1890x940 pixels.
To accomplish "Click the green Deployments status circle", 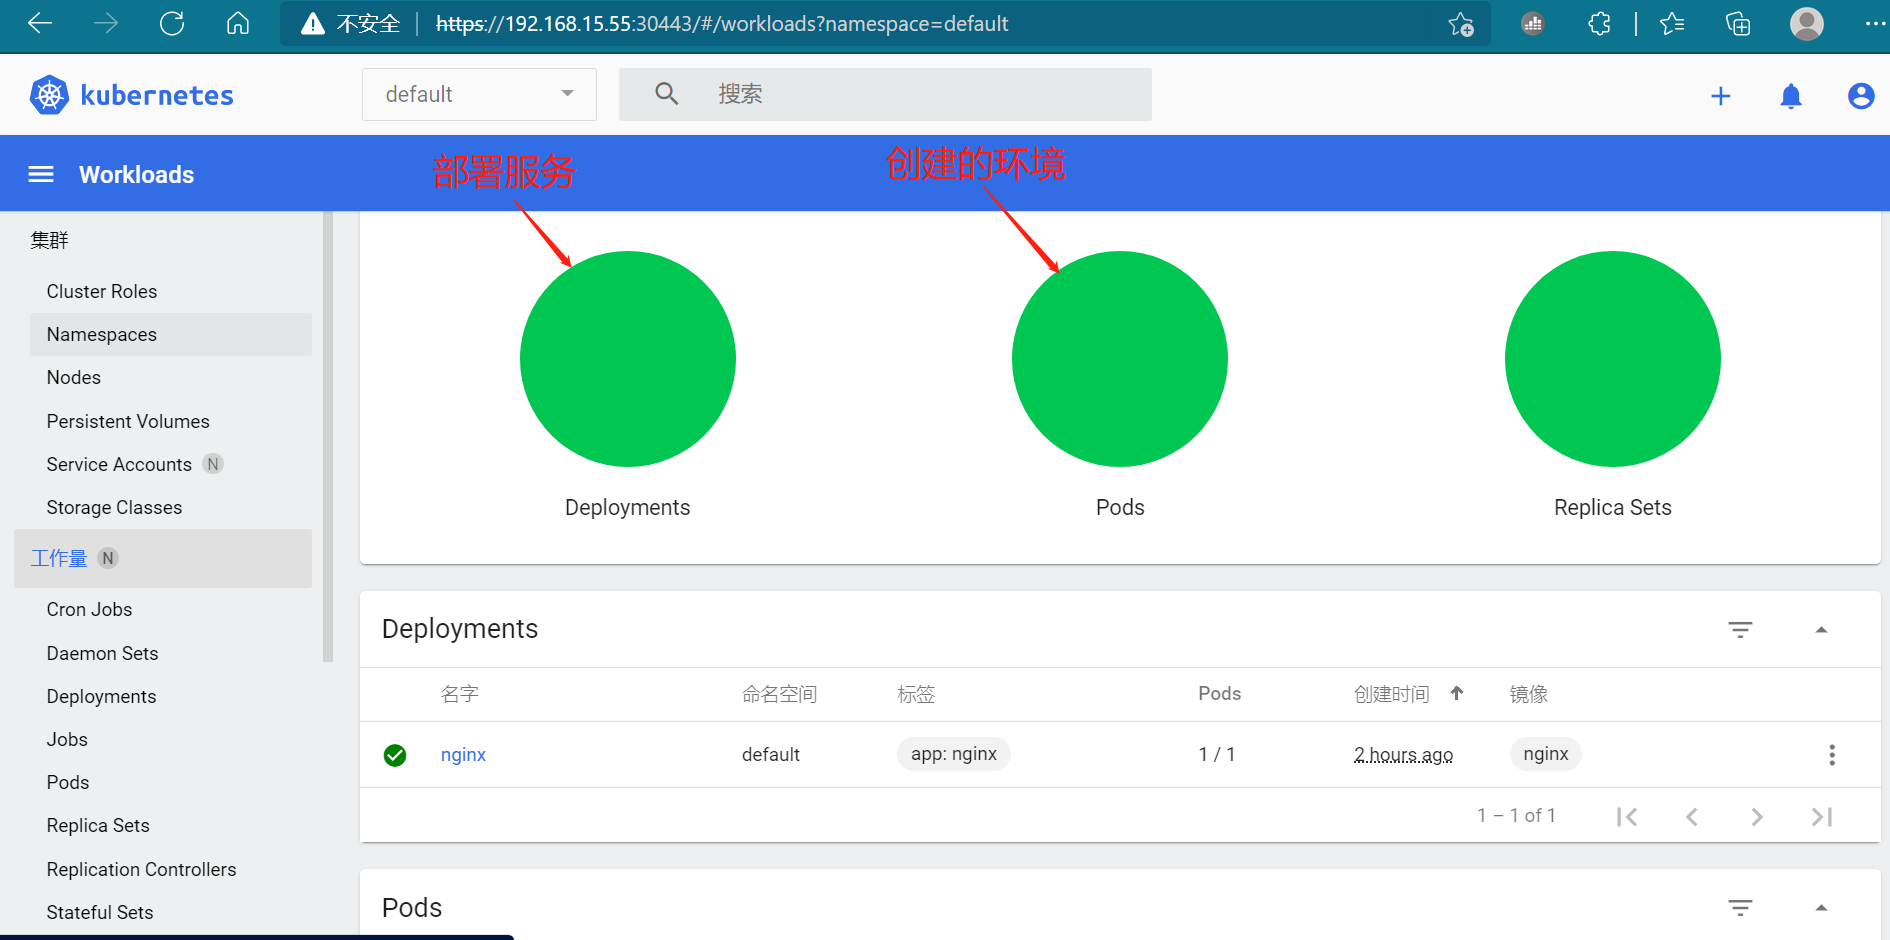I will click(x=628, y=359).
